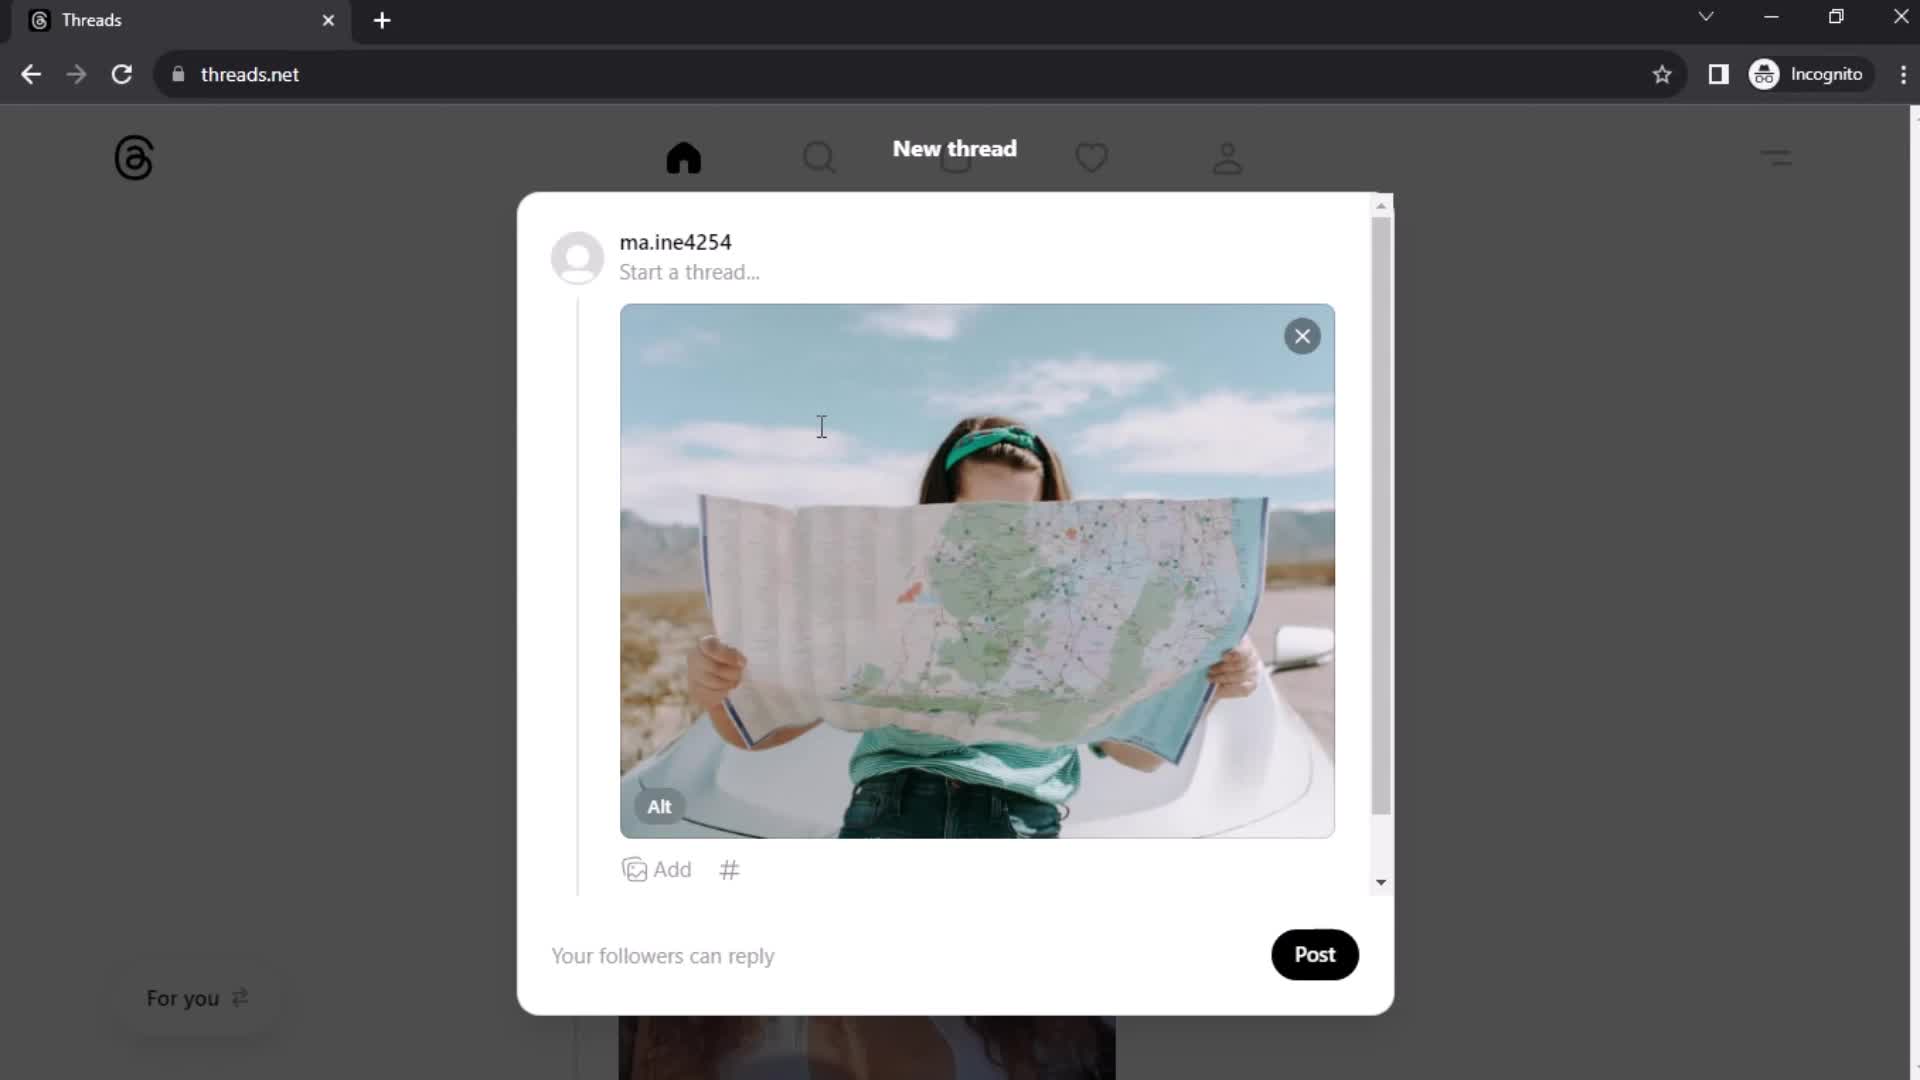Click Post button to publish thread
The height and width of the screenshot is (1080, 1920).
[1315, 955]
